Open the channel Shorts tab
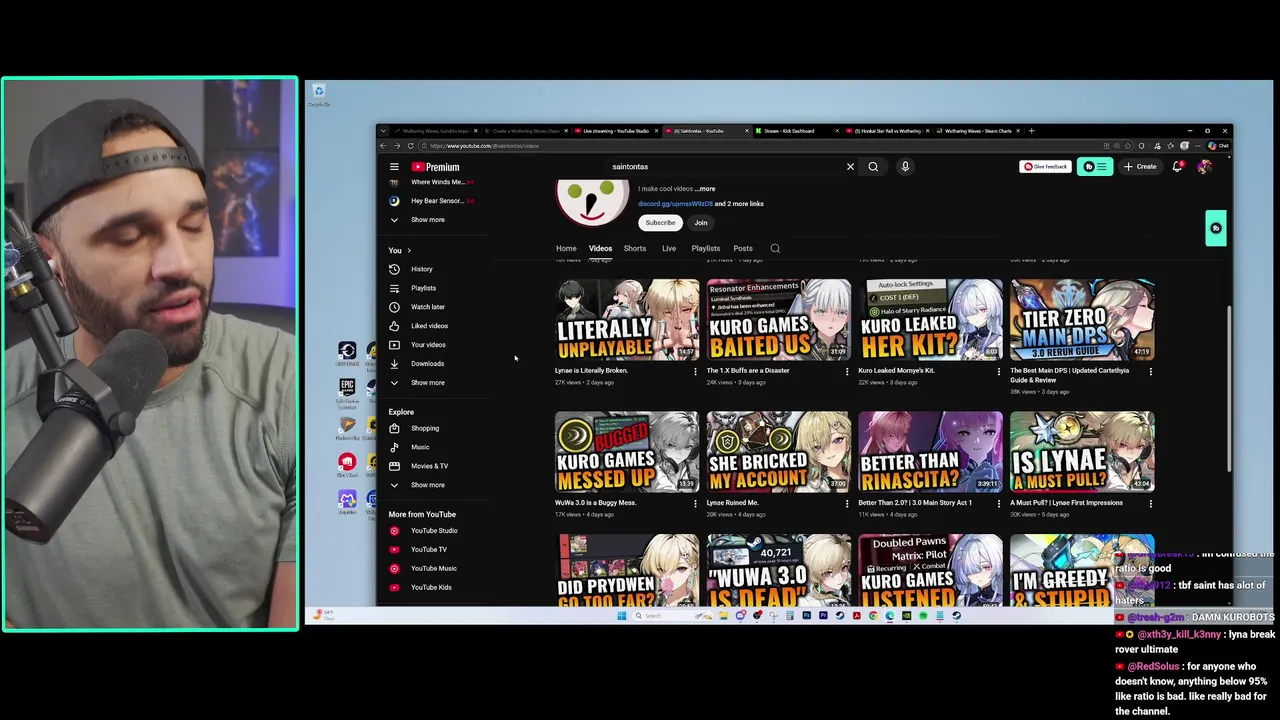 coord(635,248)
